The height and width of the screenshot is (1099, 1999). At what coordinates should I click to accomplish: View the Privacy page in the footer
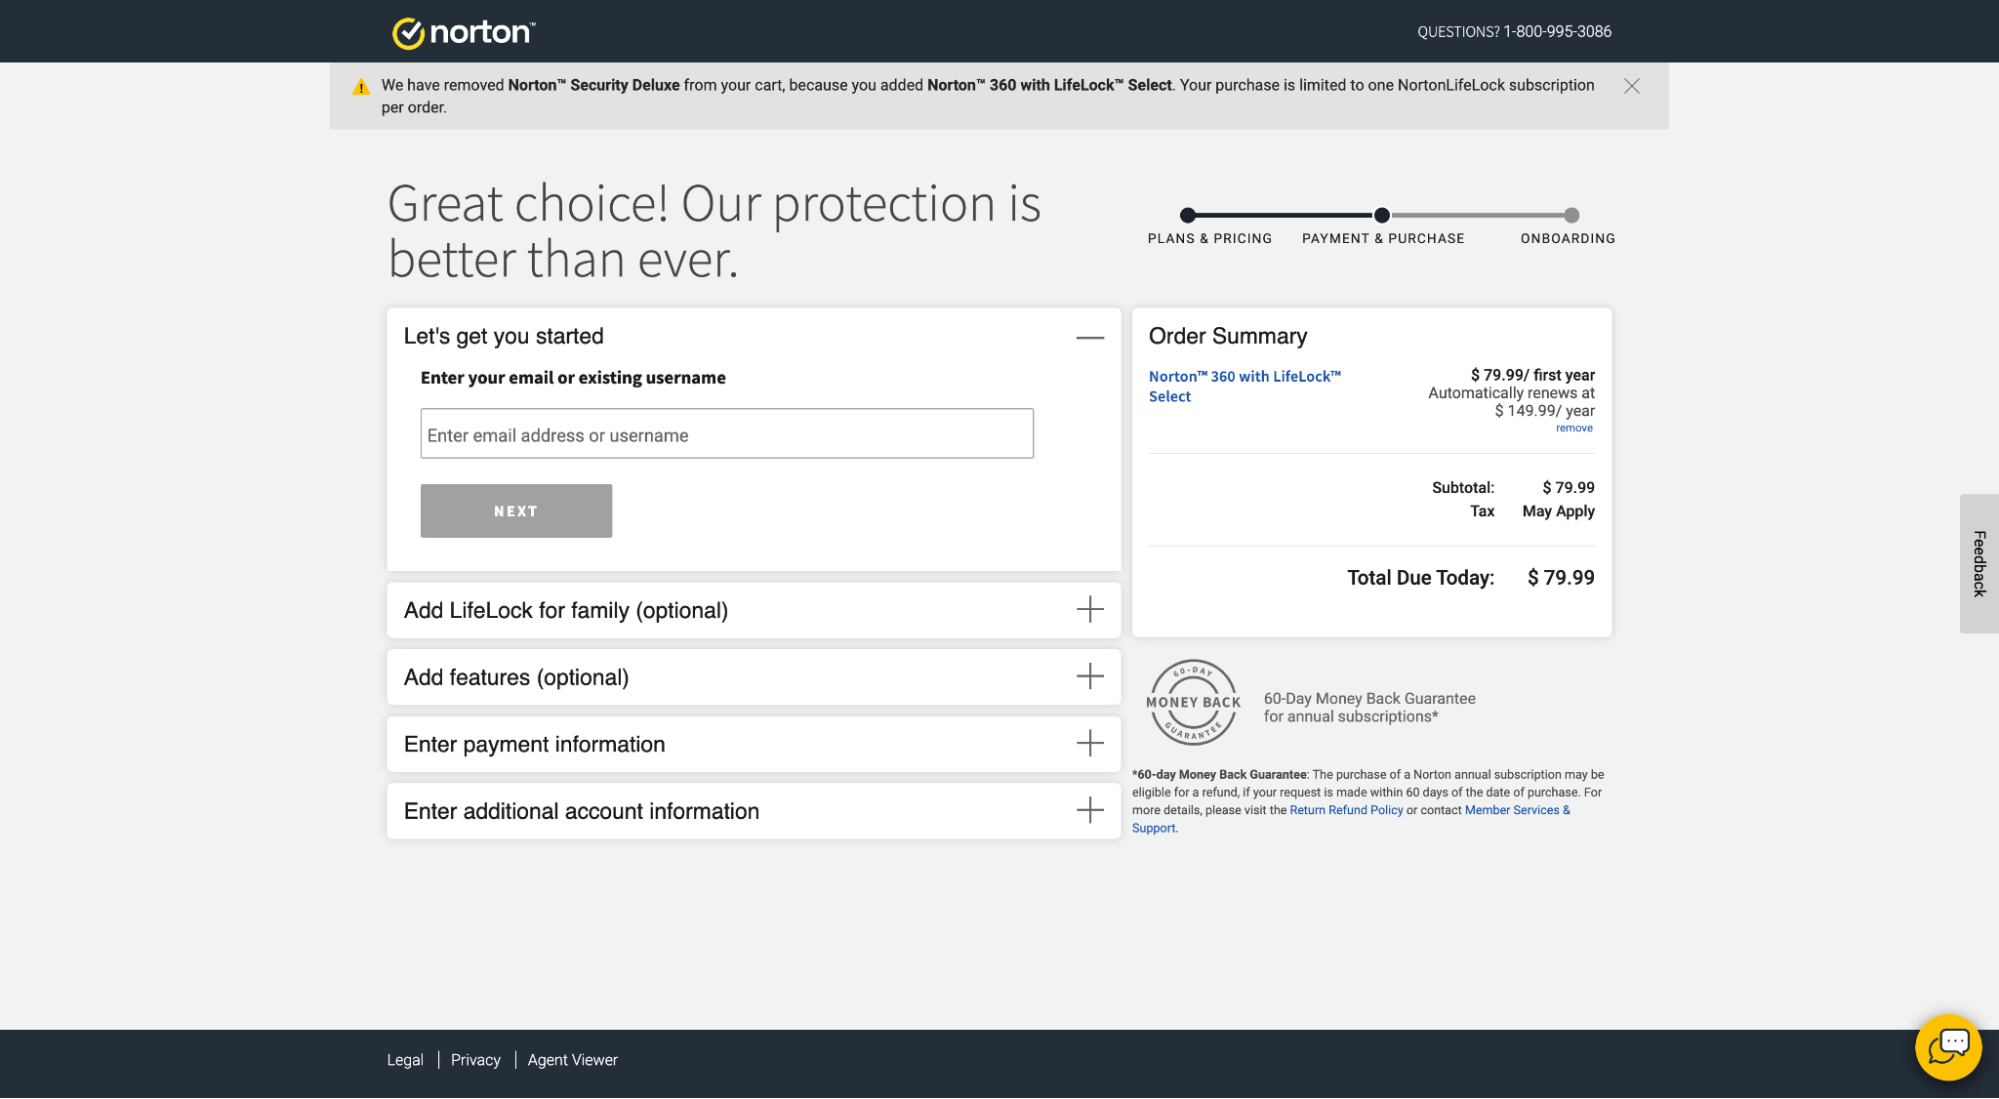pos(475,1059)
